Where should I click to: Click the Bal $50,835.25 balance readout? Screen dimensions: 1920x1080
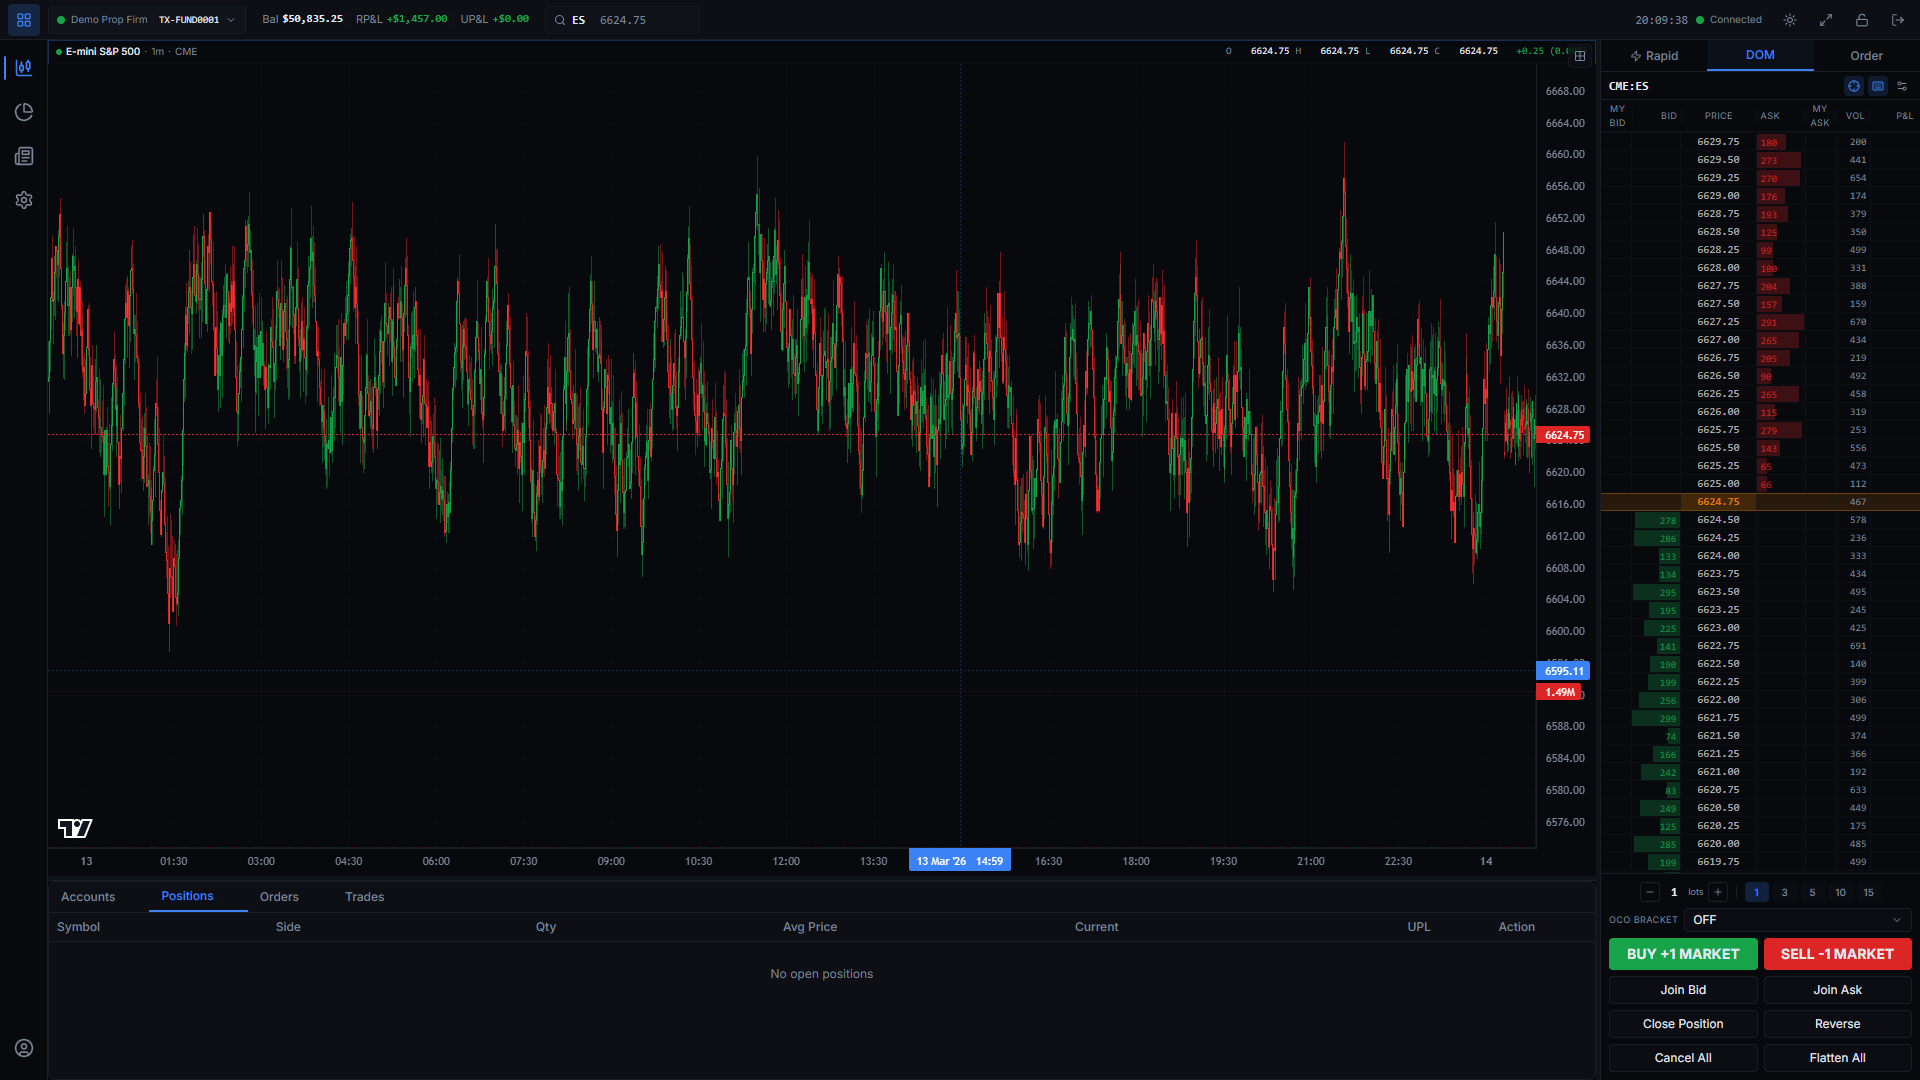click(x=302, y=19)
